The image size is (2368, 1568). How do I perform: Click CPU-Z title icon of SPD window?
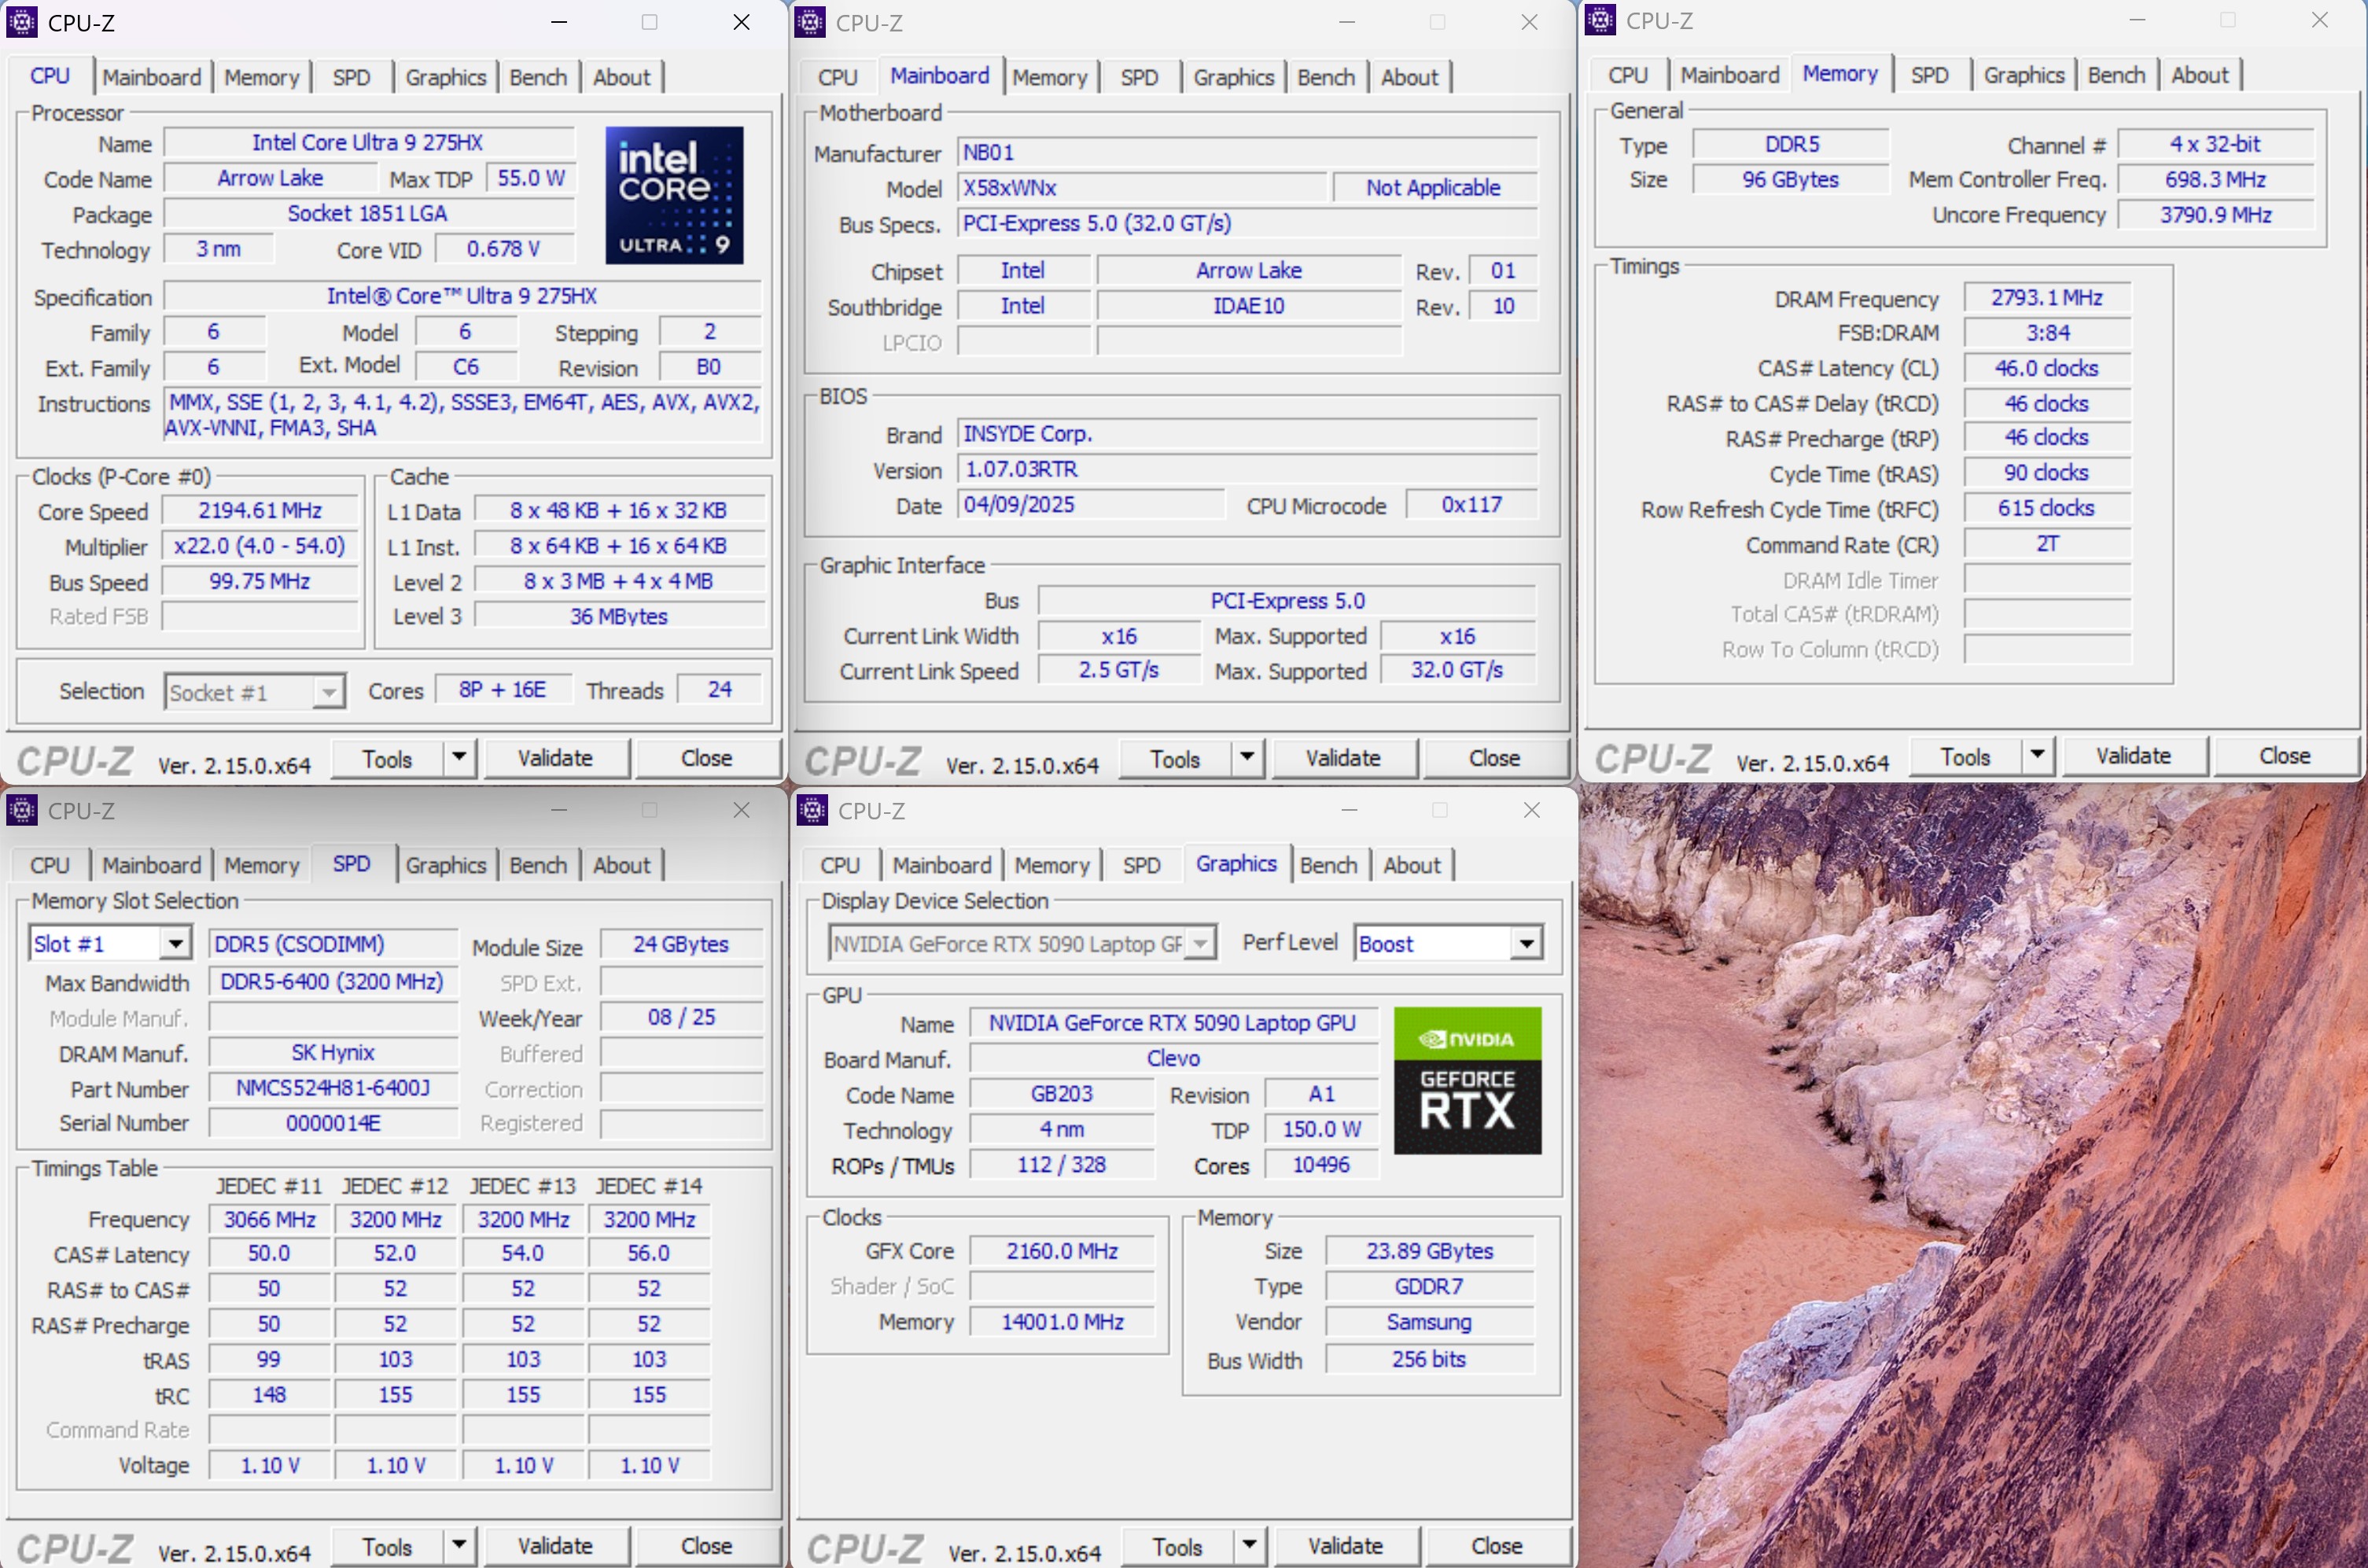pyautogui.click(x=22, y=810)
